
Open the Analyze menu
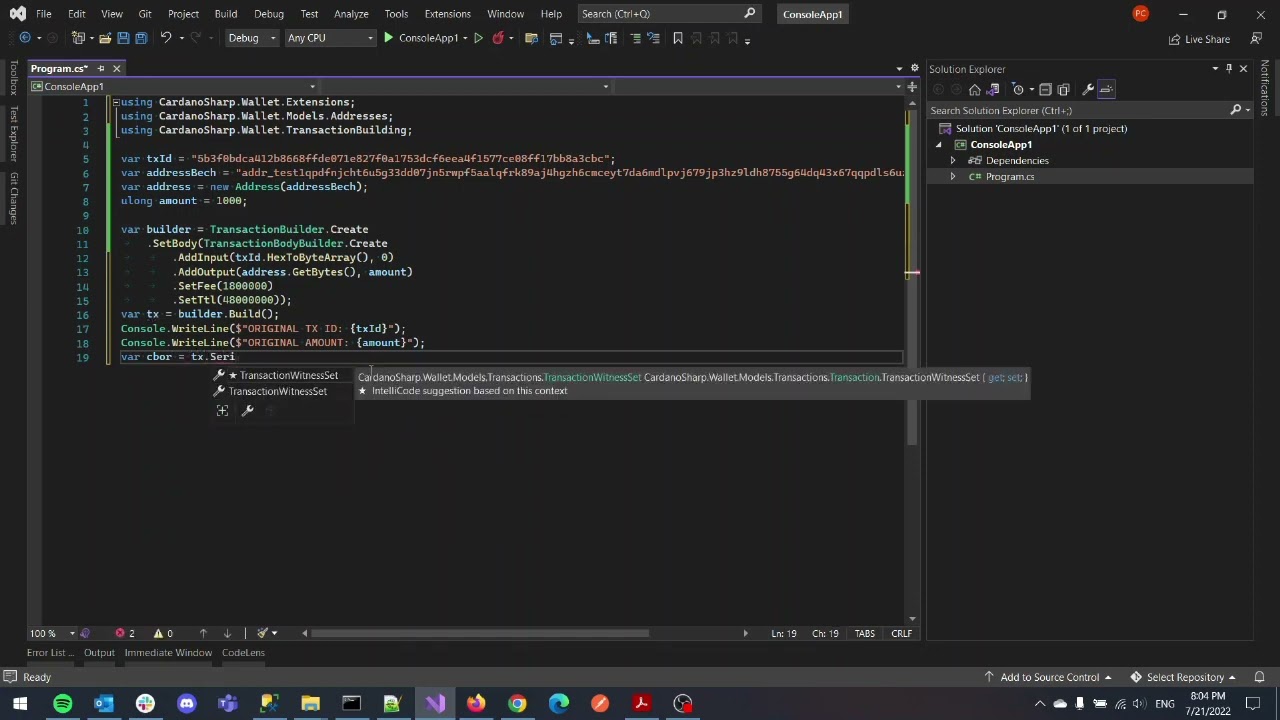(351, 14)
